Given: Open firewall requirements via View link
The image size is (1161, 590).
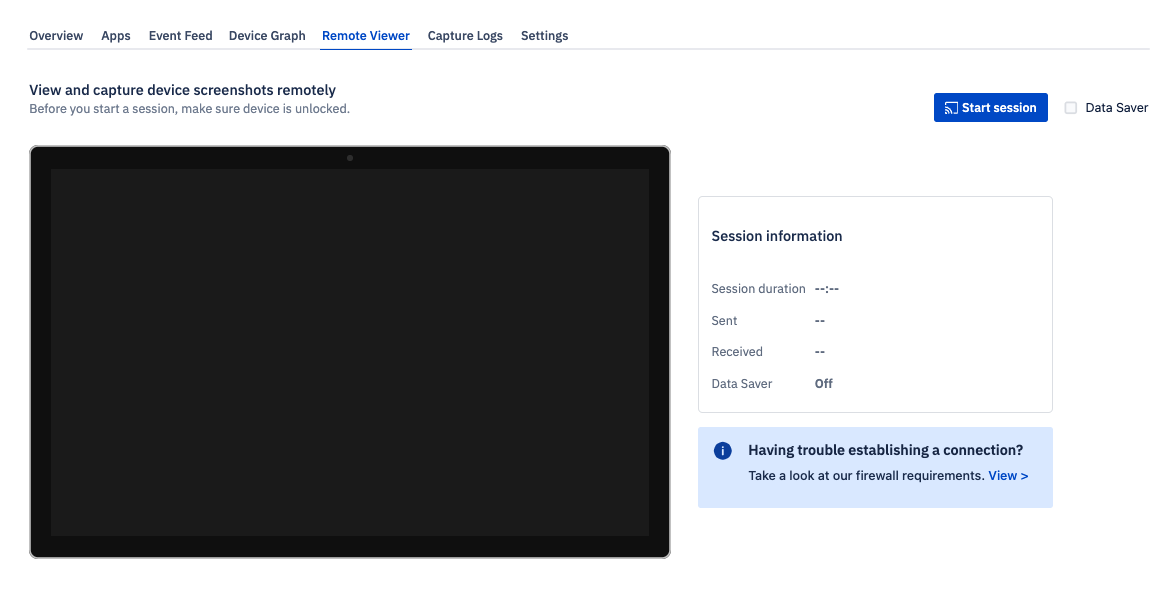Looking at the screenshot, I should coord(1008,475).
